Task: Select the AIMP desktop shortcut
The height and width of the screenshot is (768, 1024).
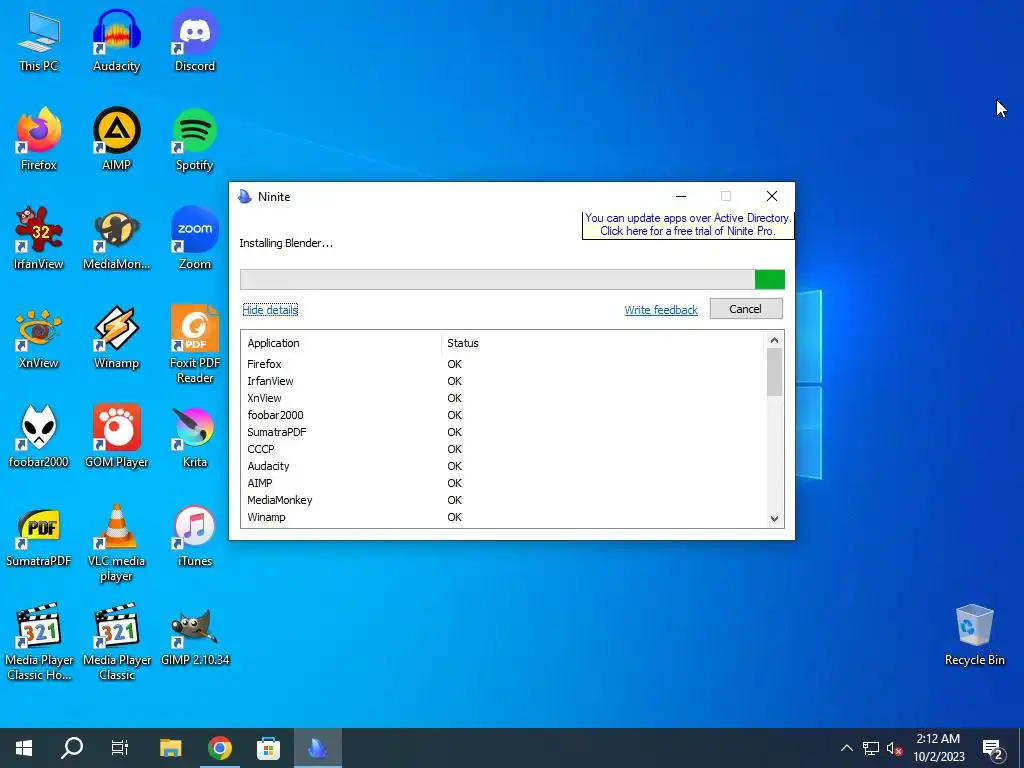Action: [116, 140]
